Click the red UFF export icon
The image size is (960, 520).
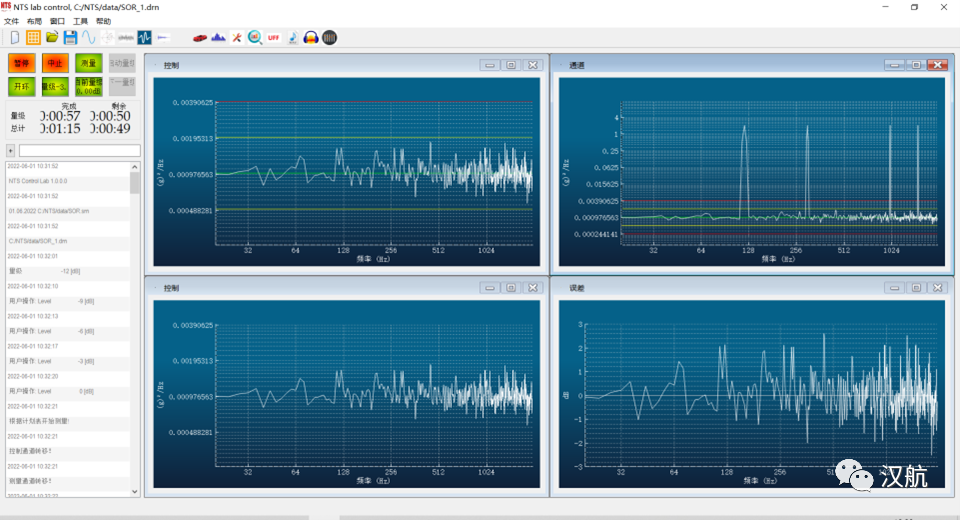pos(274,38)
